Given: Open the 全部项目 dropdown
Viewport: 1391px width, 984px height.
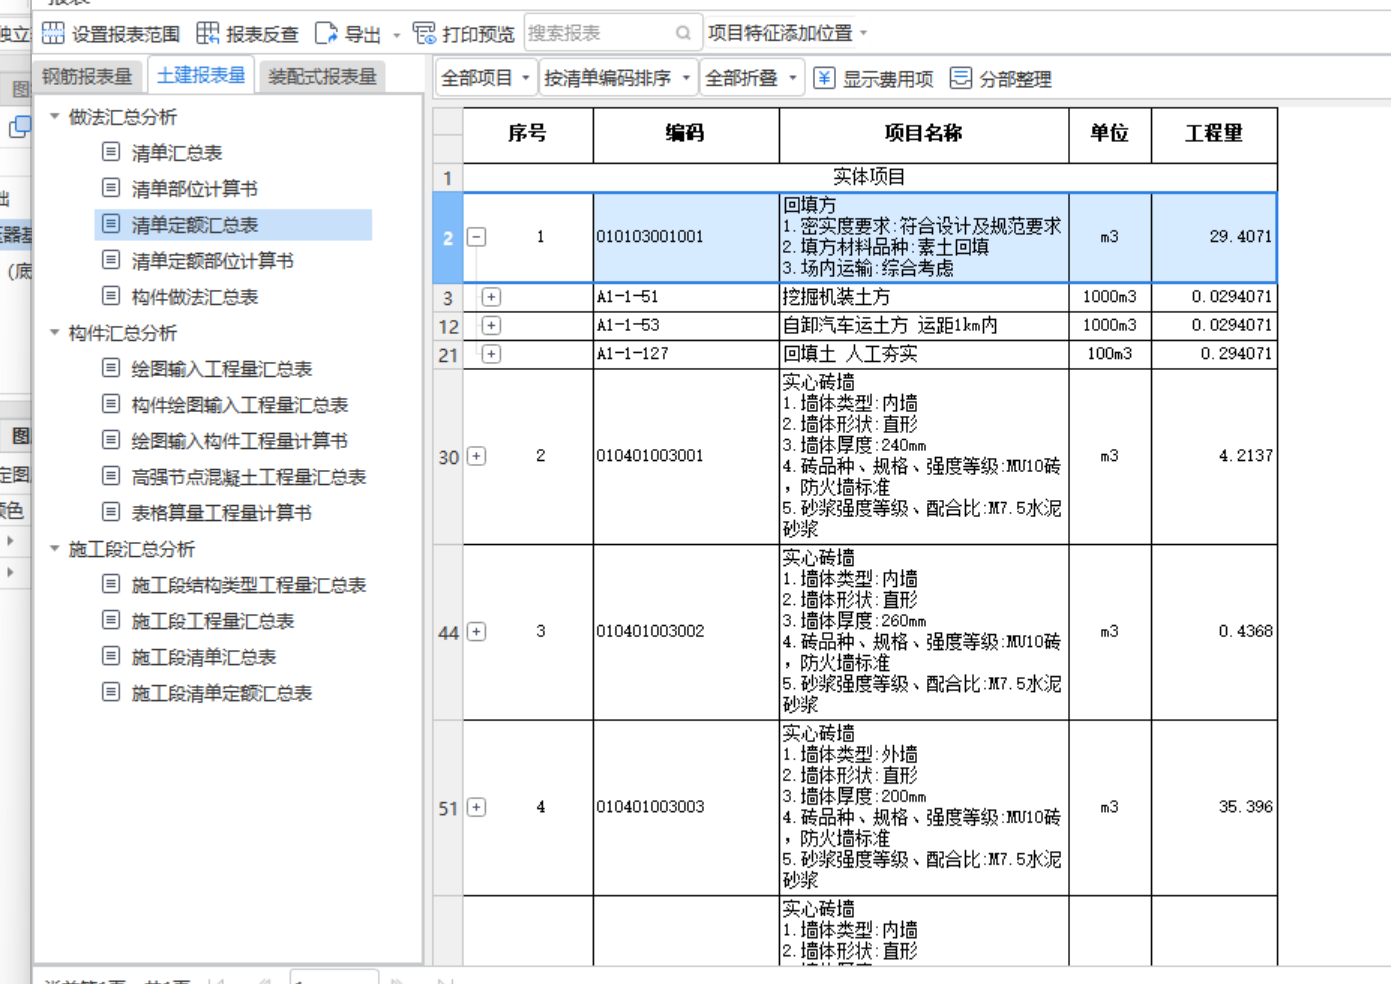Looking at the screenshot, I should 485,78.
